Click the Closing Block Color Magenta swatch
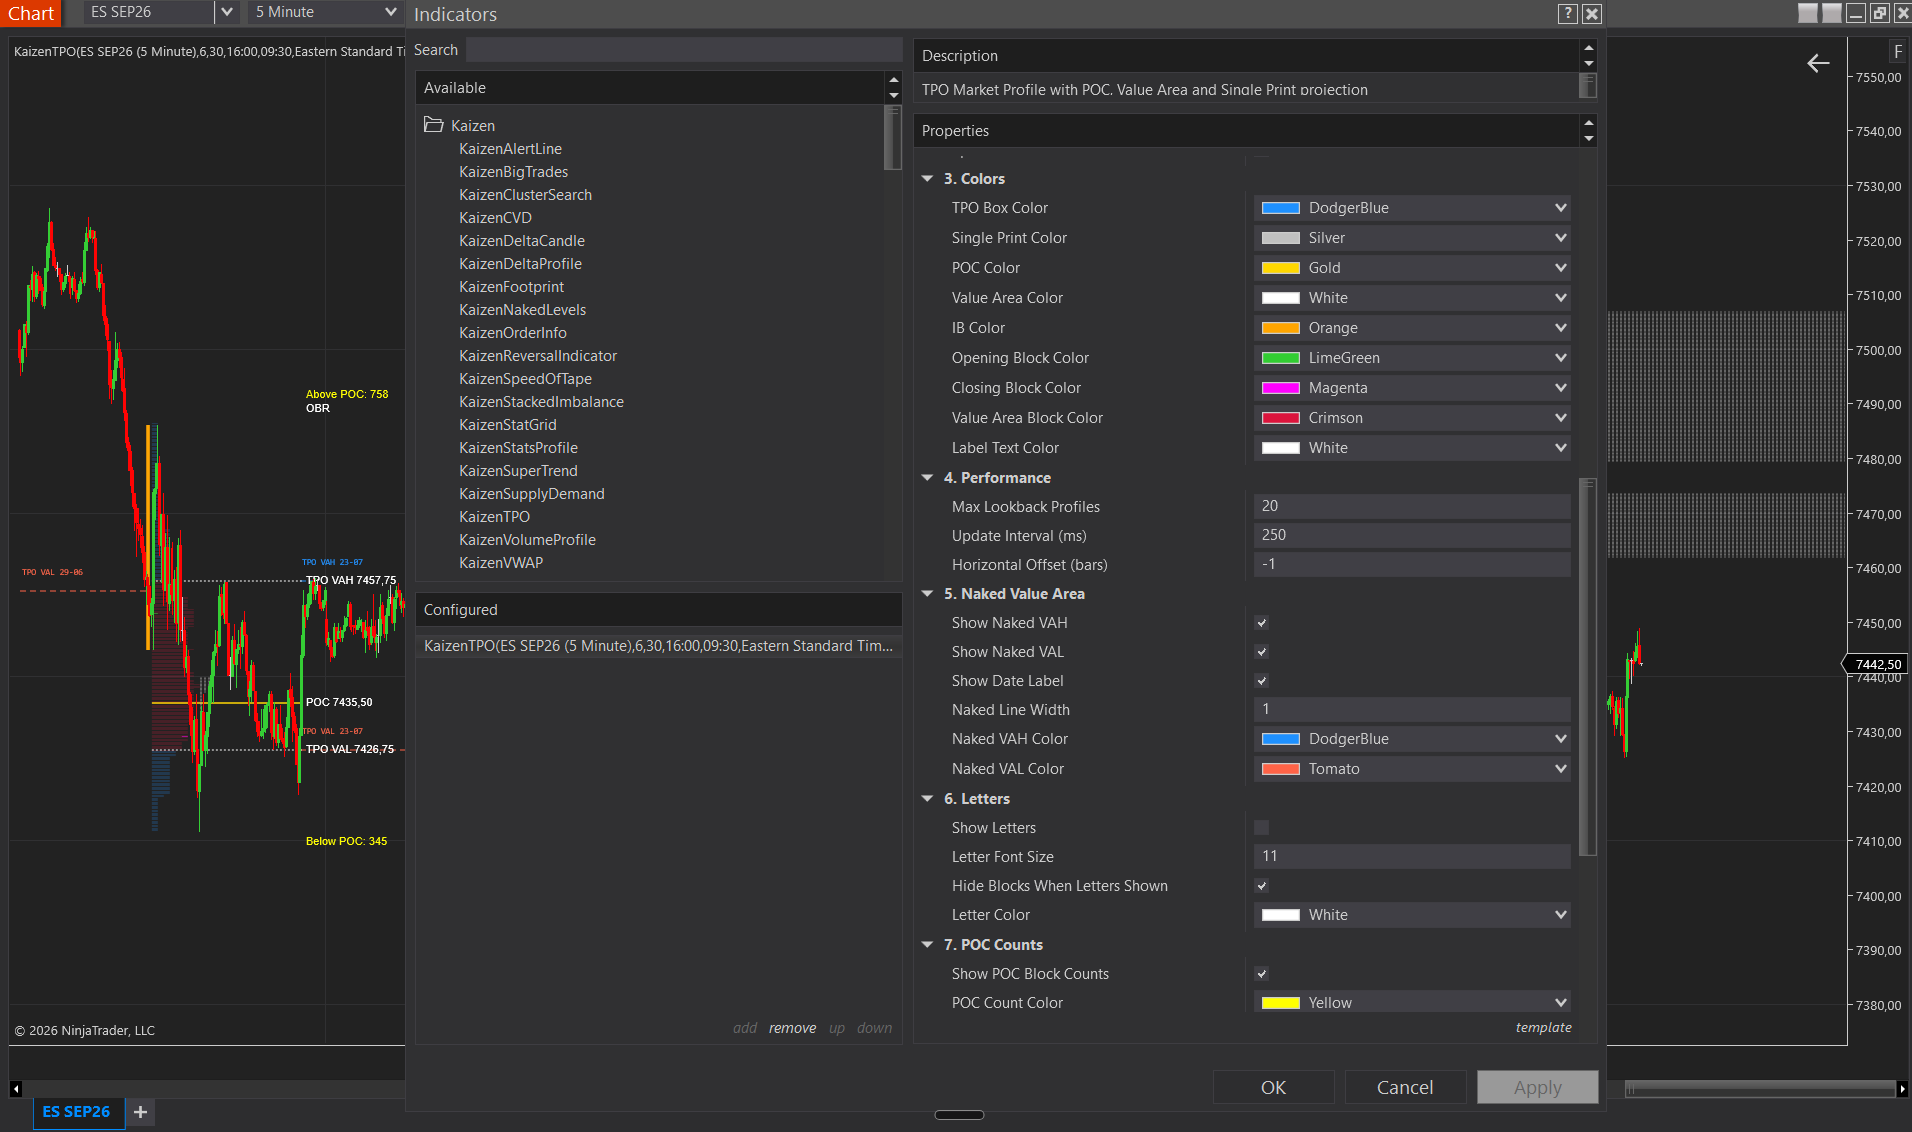The width and height of the screenshot is (1912, 1132). point(1281,388)
